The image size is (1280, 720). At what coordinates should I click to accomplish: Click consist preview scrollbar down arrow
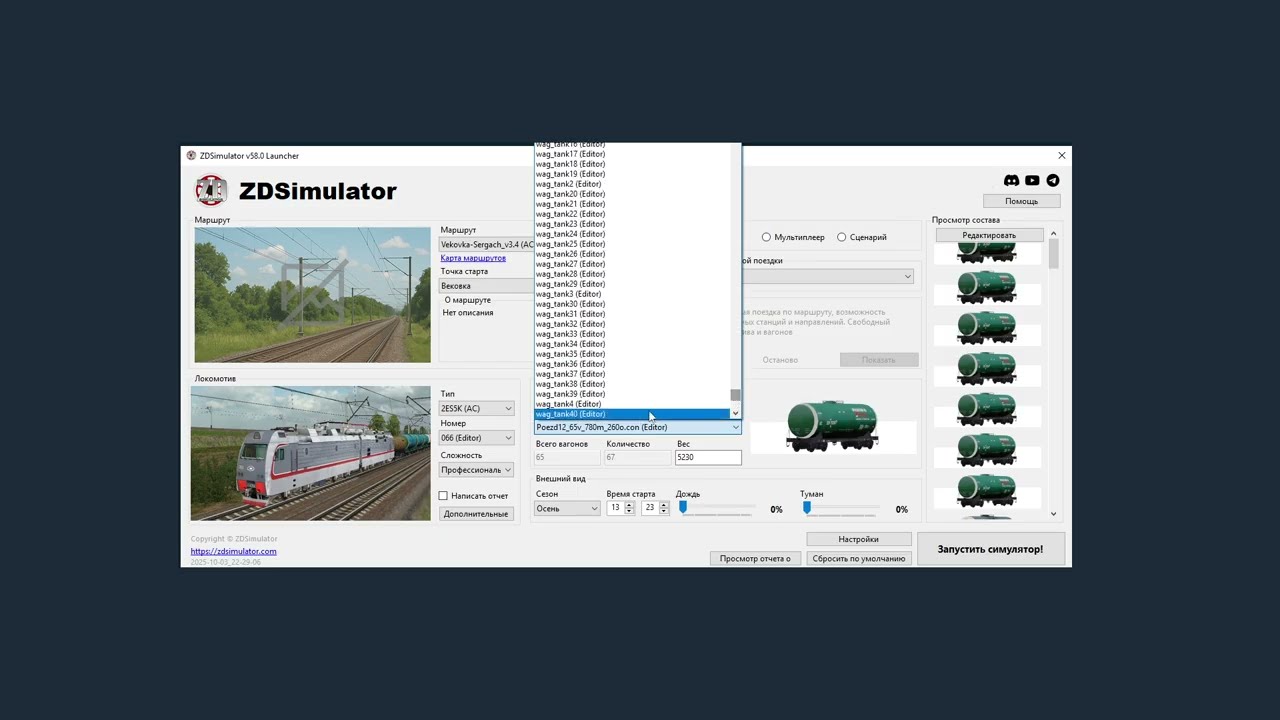pyautogui.click(x=1053, y=514)
